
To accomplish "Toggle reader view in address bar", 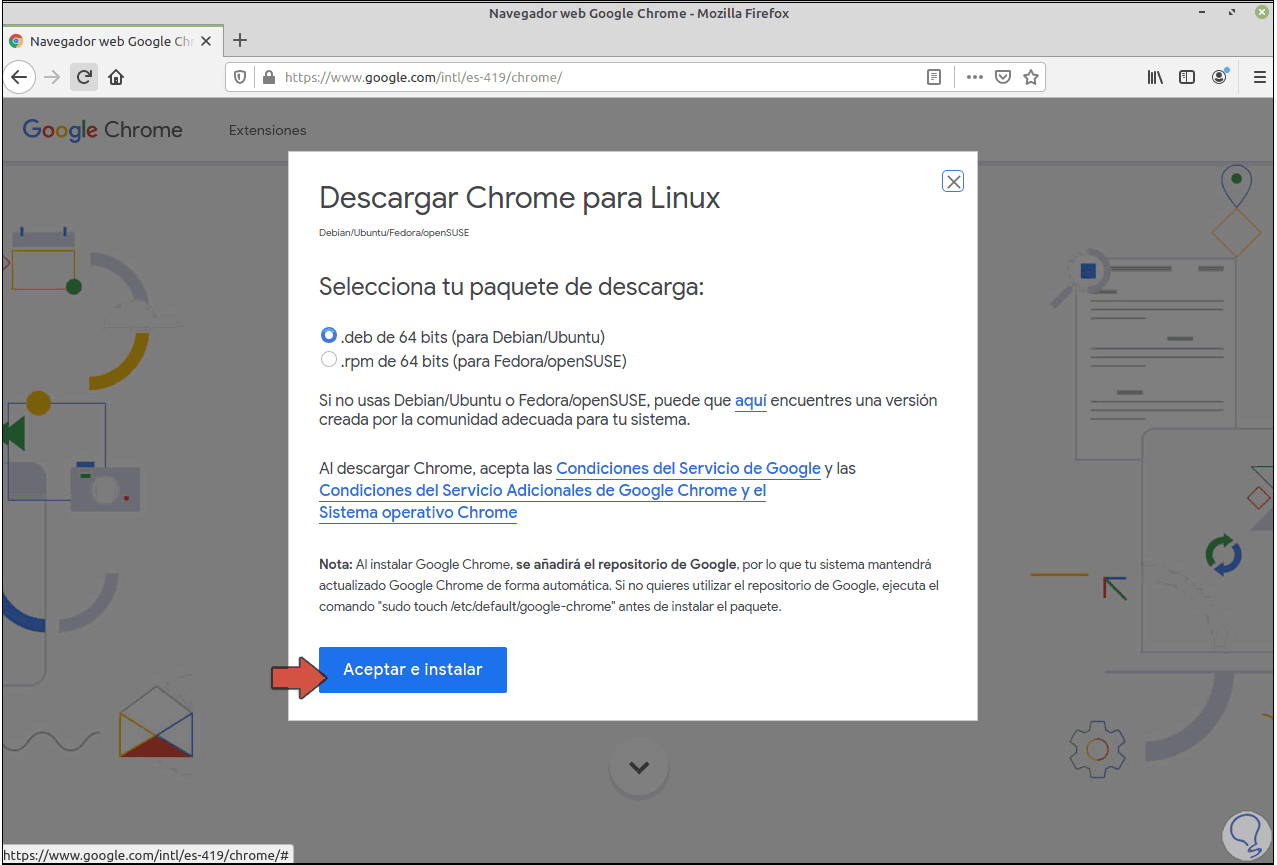I will tap(934, 77).
